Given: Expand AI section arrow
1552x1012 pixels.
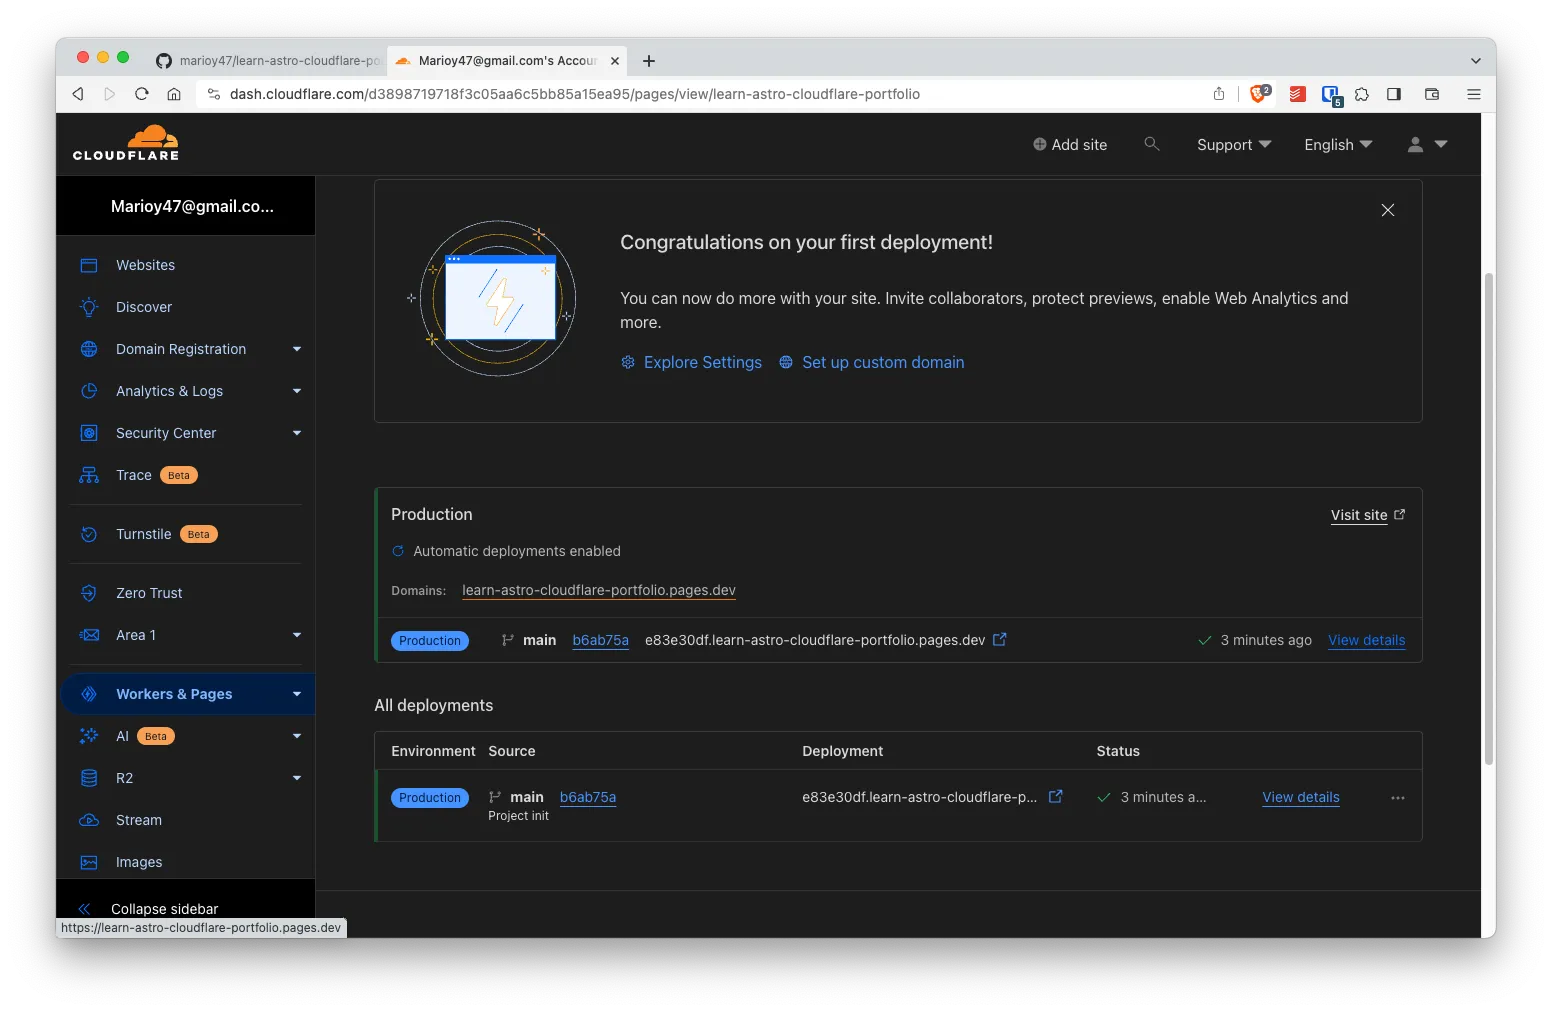Looking at the screenshot, I should [x=297, y=736].
